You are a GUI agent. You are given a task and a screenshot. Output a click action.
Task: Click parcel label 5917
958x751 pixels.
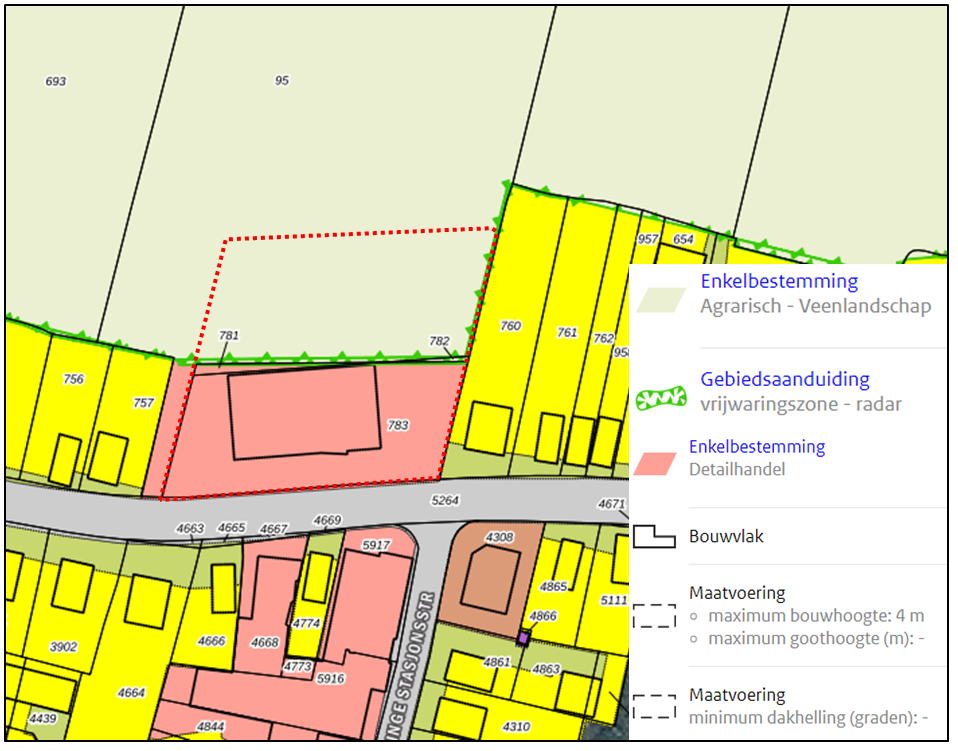pyautogui.click(x=376, y=544)
